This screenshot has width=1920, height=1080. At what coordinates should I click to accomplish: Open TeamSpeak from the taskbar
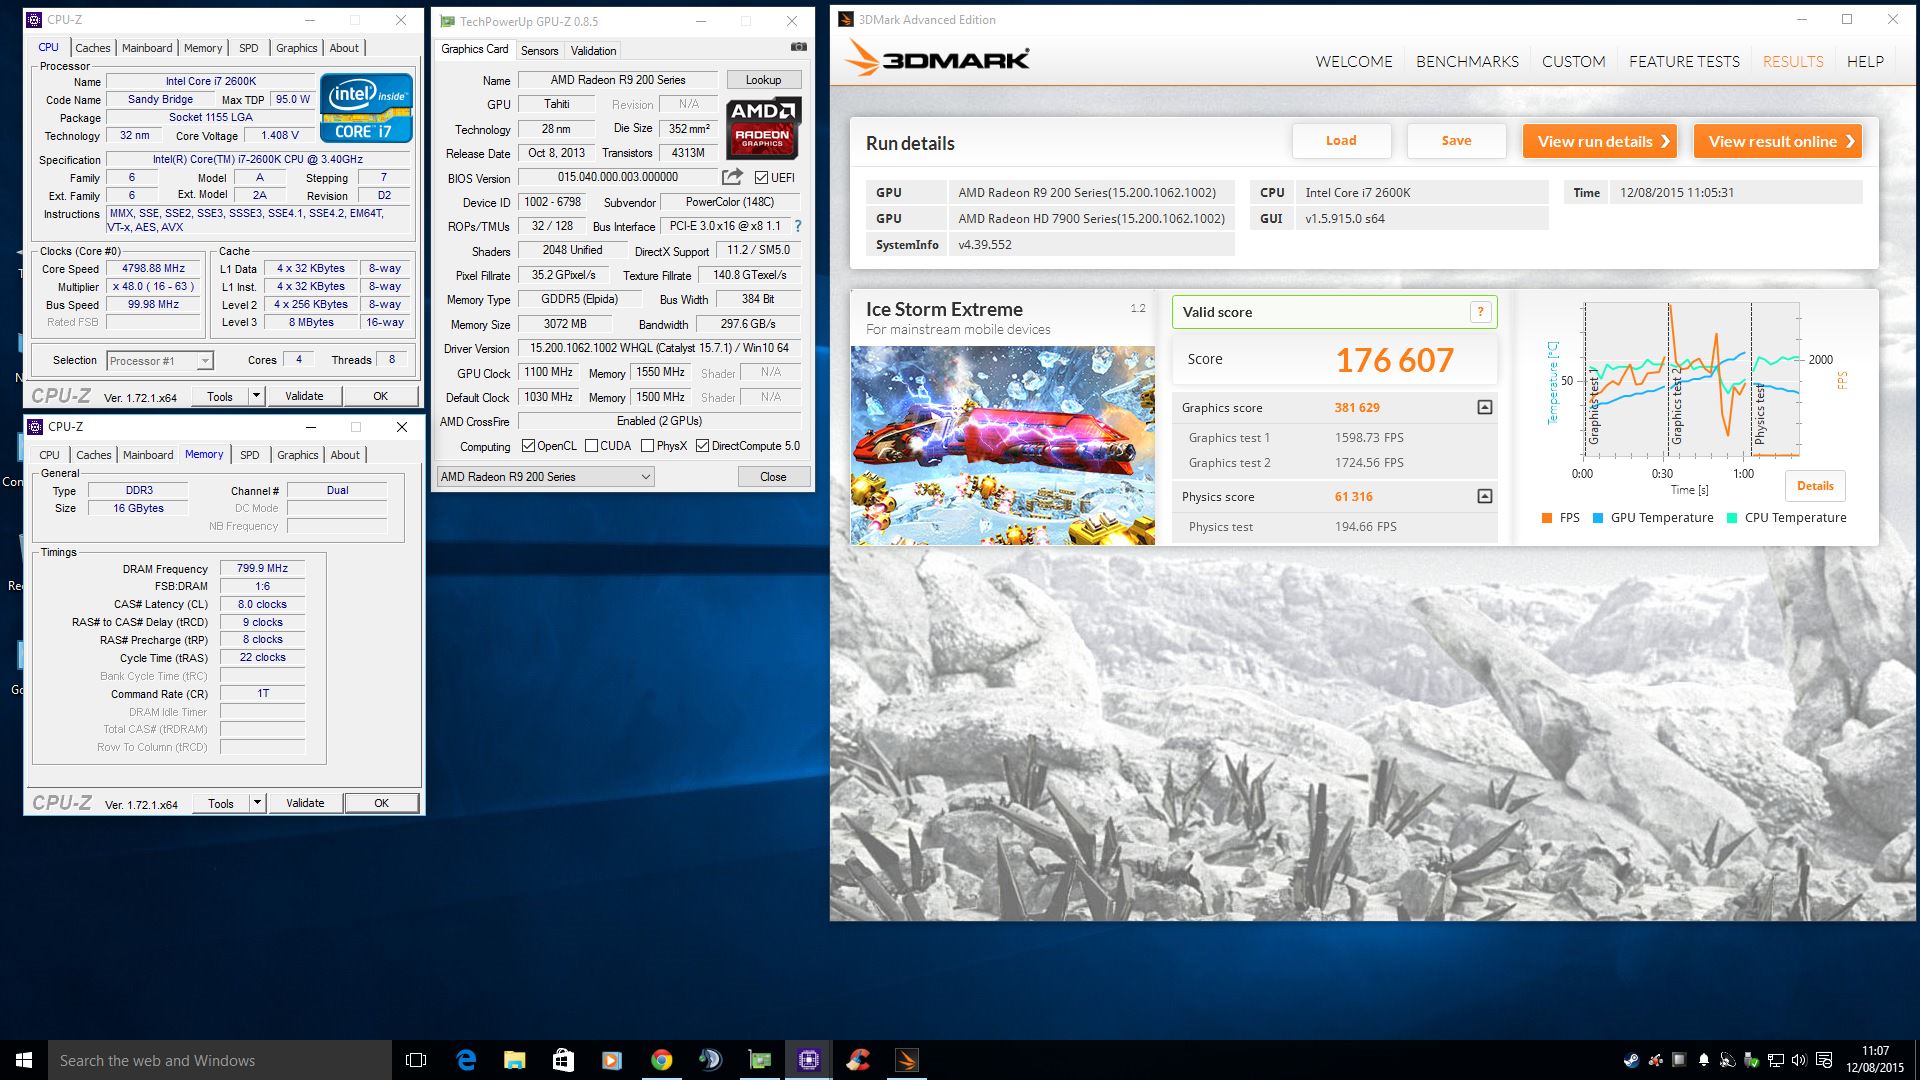pyautogui.click(x=710, y=1060)
